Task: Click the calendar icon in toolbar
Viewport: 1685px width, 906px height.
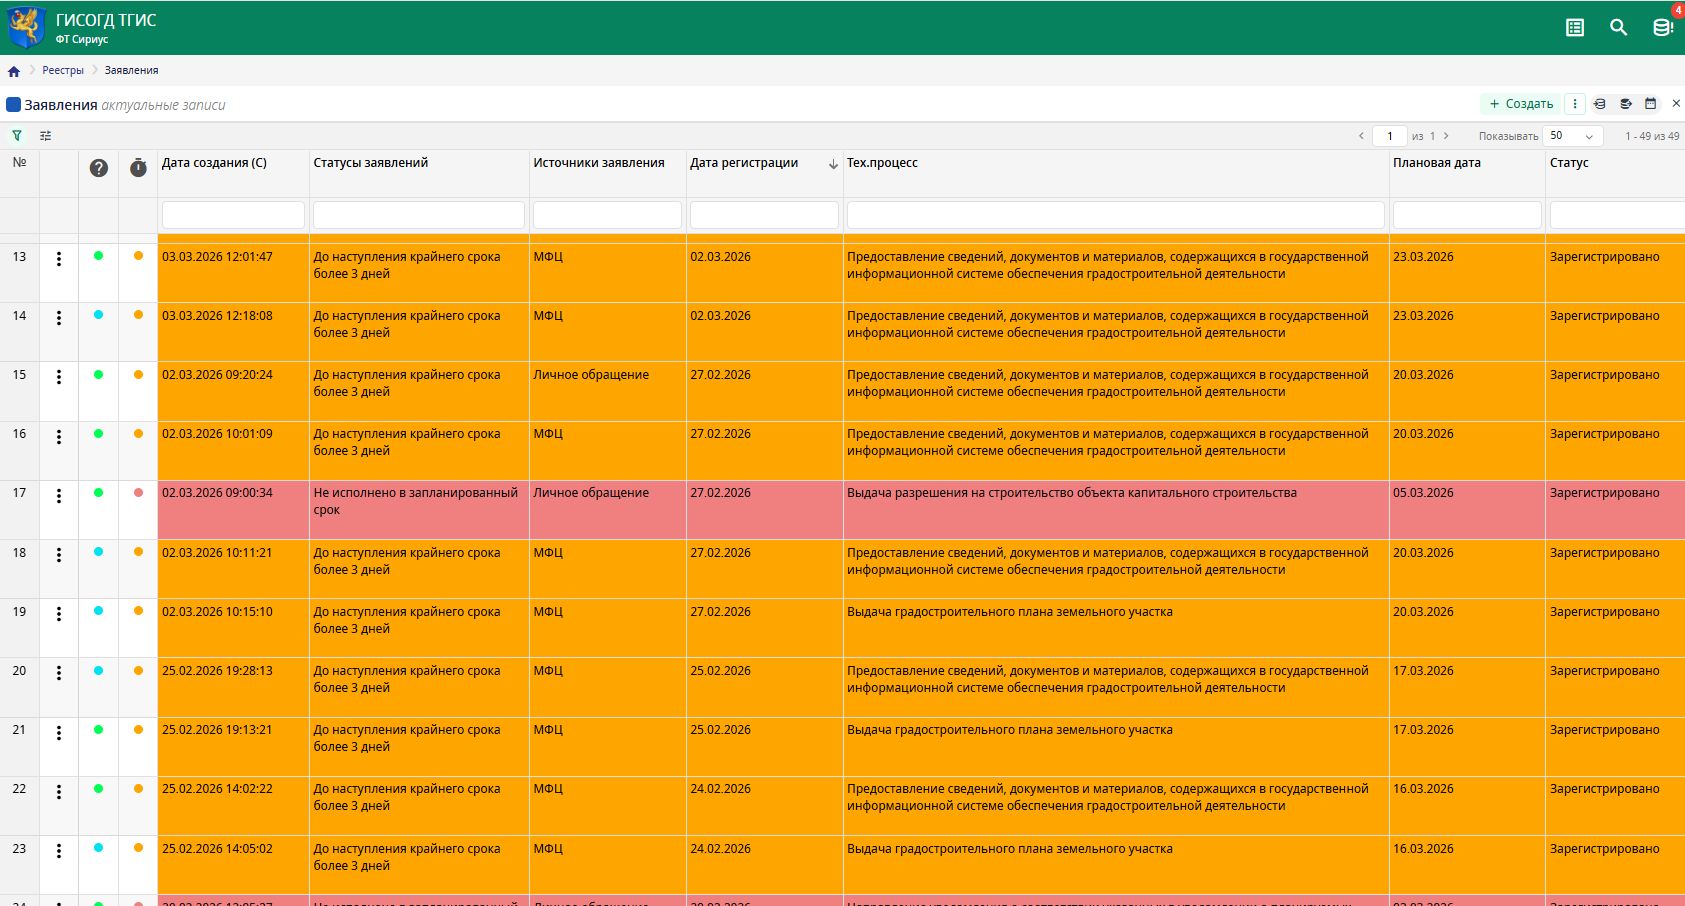Action: tap(1651, 104)
